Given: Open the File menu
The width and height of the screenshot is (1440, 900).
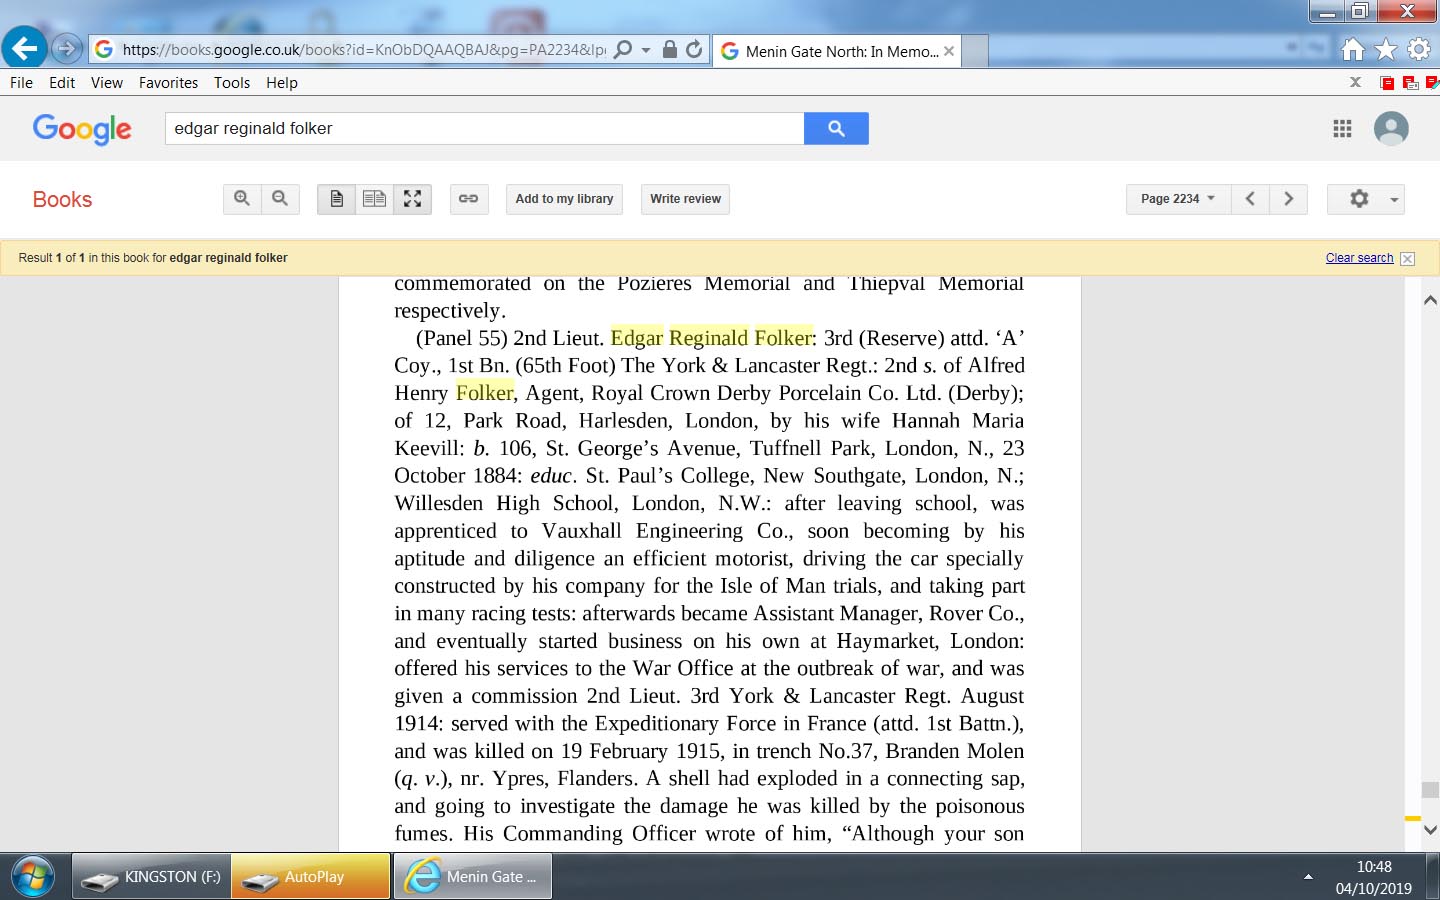Looking at the screenshot, I should coord(21,83).
